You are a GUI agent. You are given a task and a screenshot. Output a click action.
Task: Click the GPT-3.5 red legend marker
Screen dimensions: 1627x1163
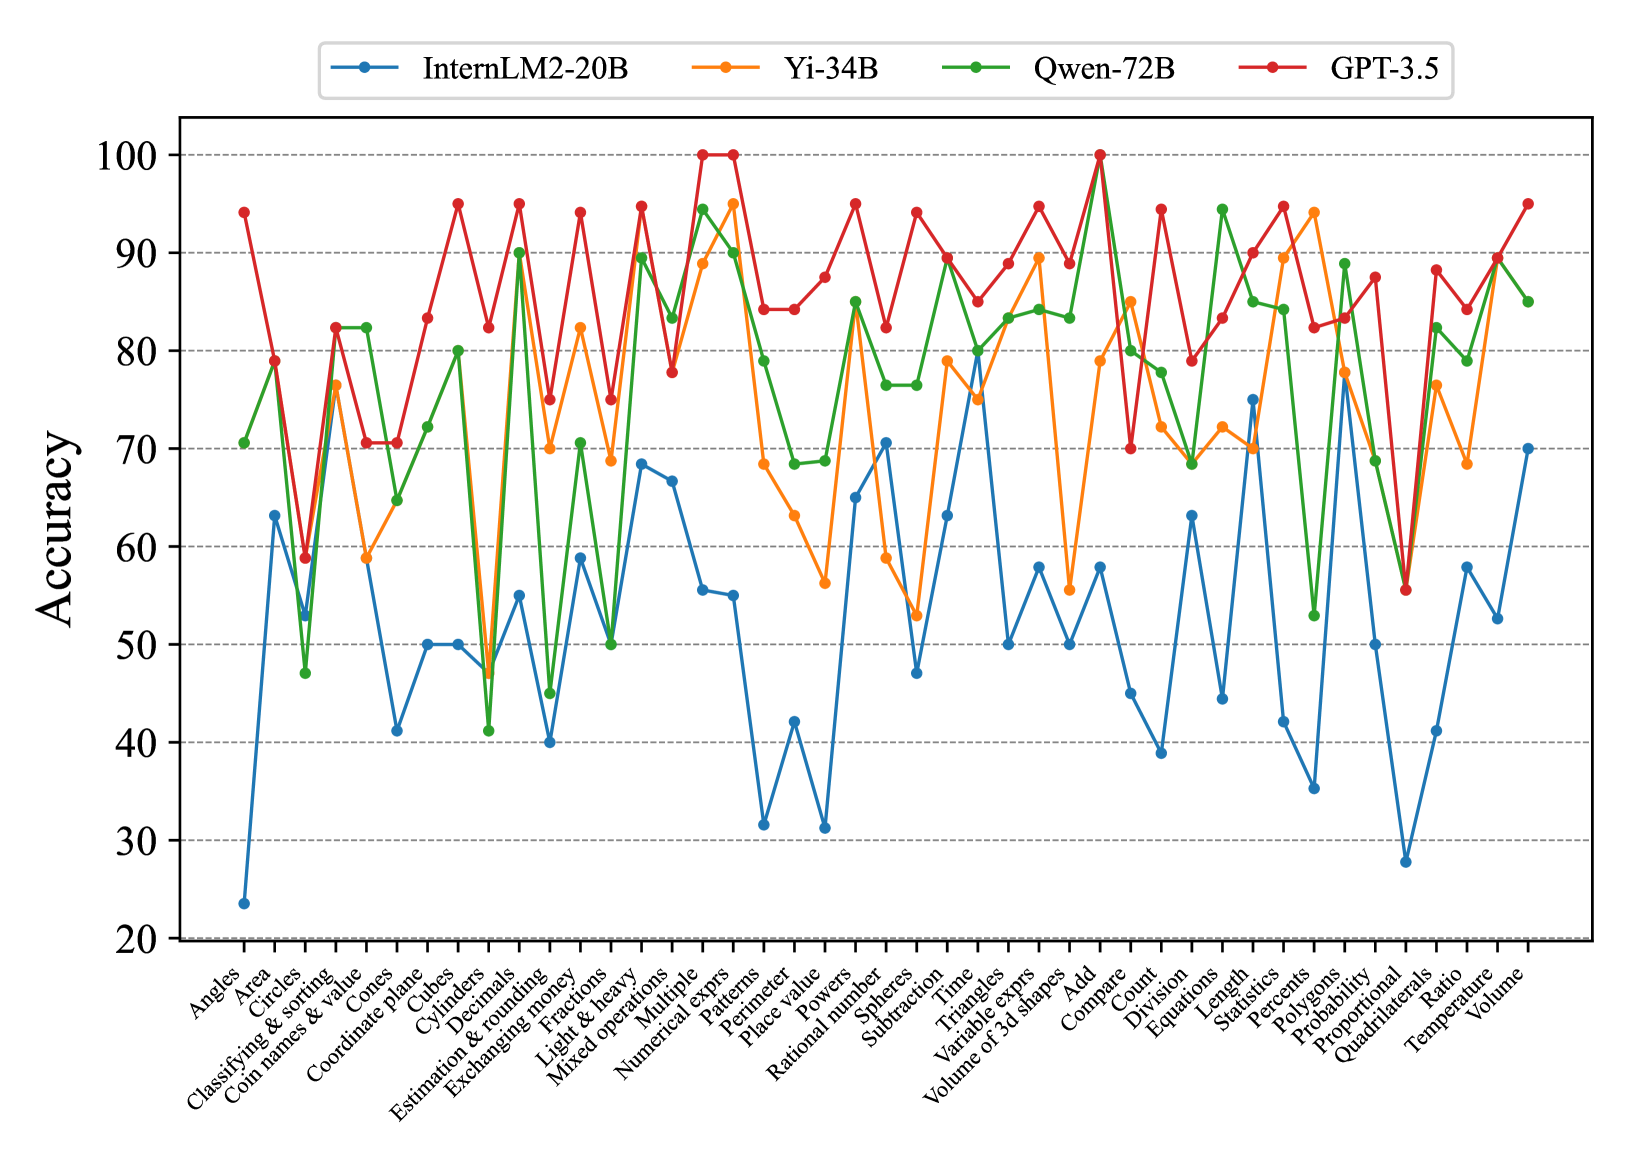[x=1272, y=68]
